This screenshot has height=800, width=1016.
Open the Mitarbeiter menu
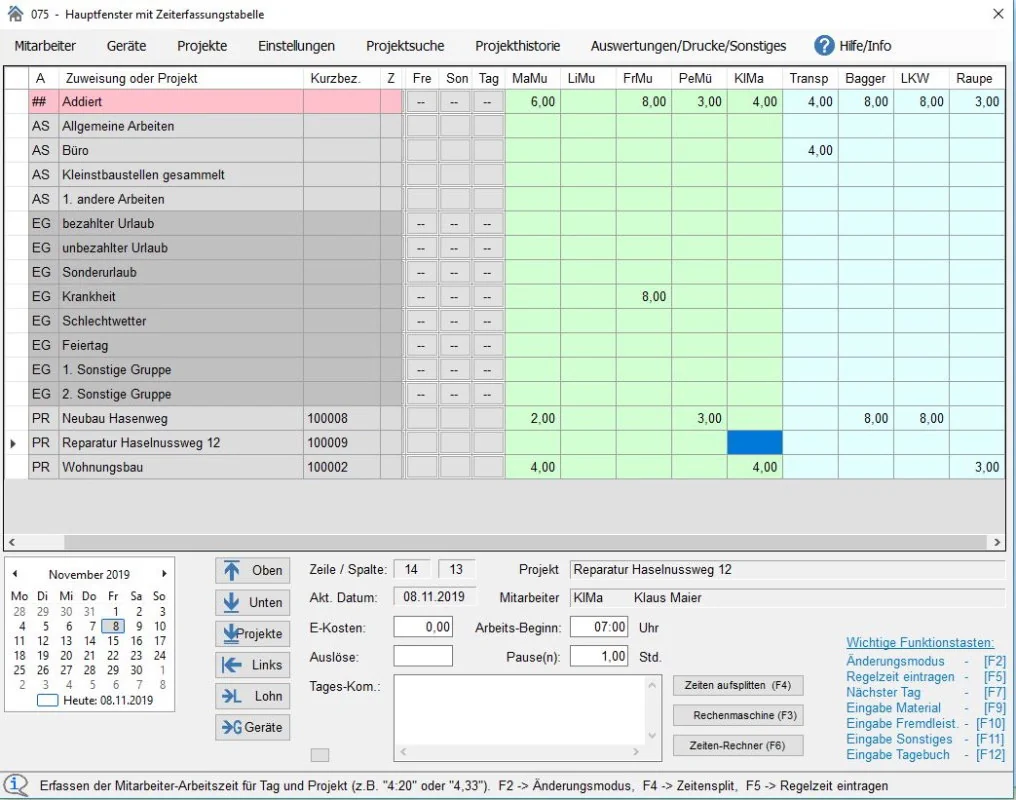point(45,46)
